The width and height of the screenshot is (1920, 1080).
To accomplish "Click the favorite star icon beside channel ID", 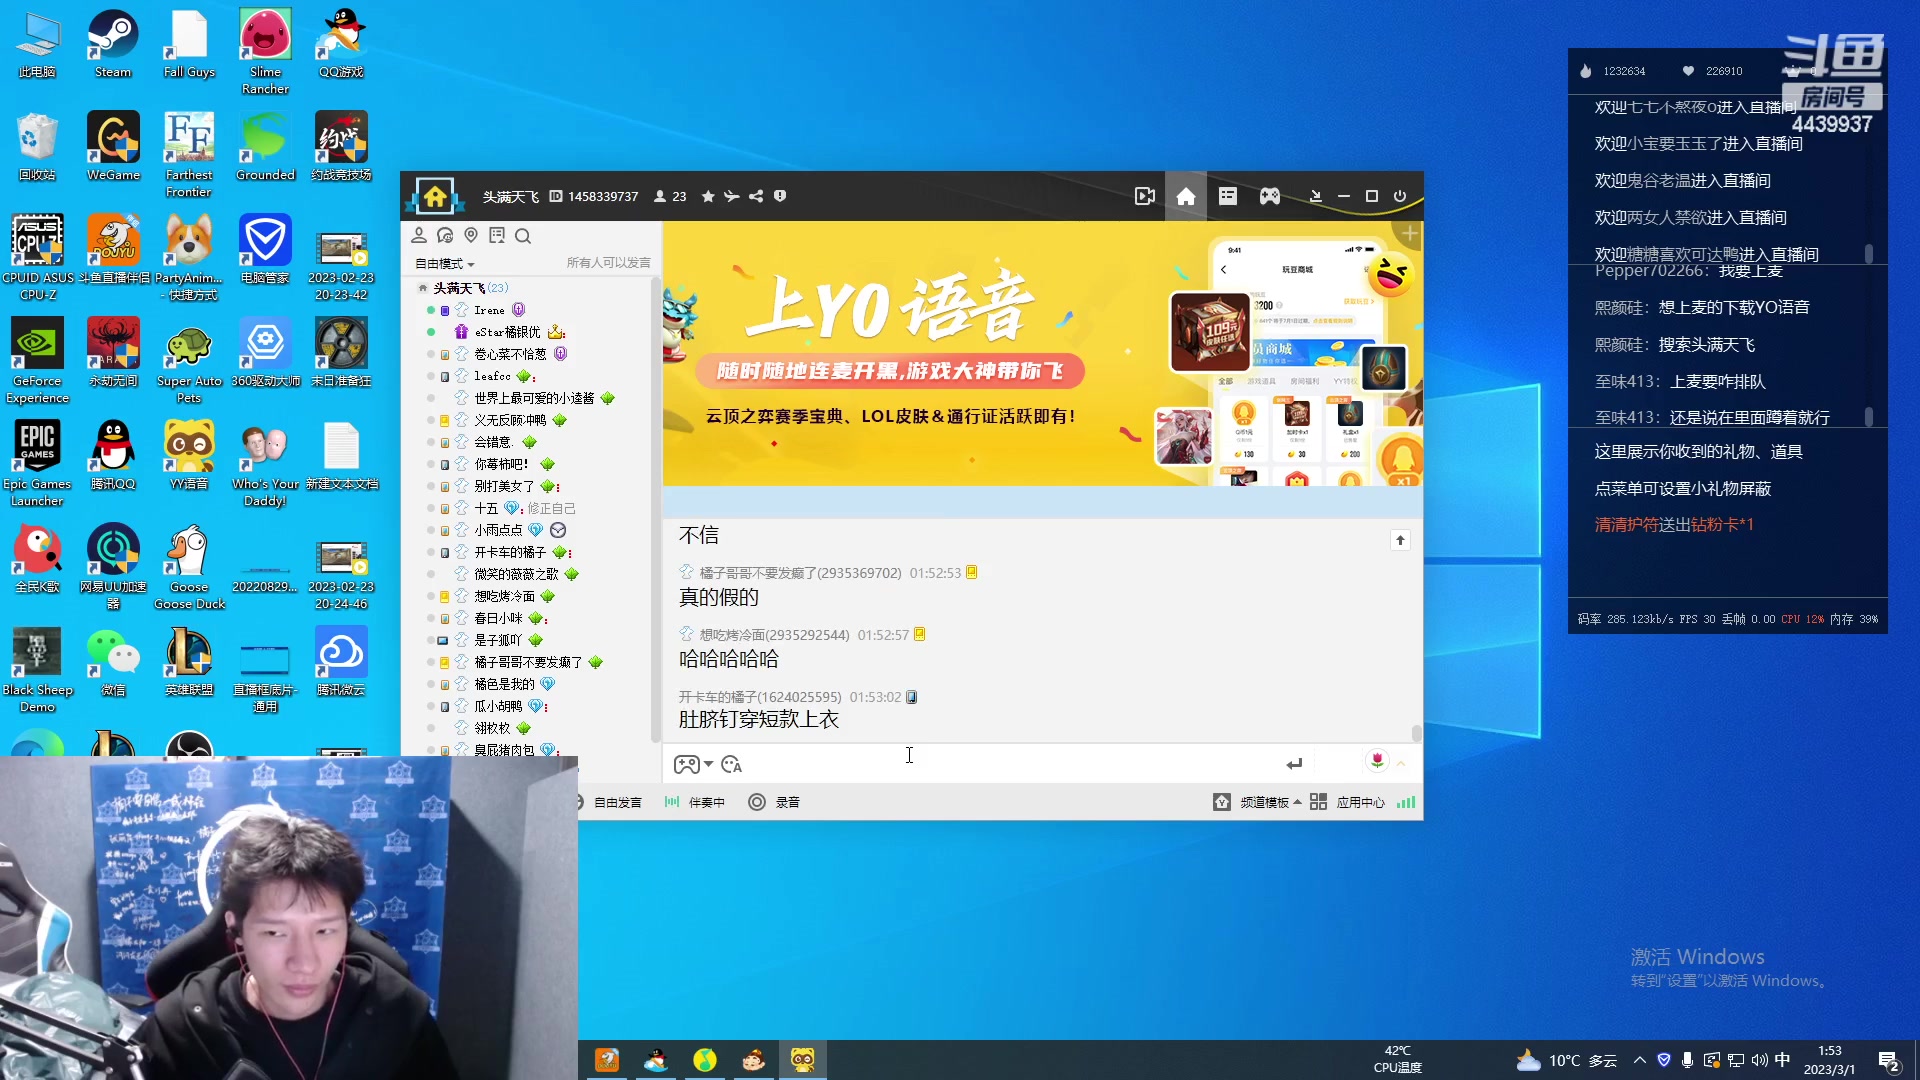I will pos(708,196).
